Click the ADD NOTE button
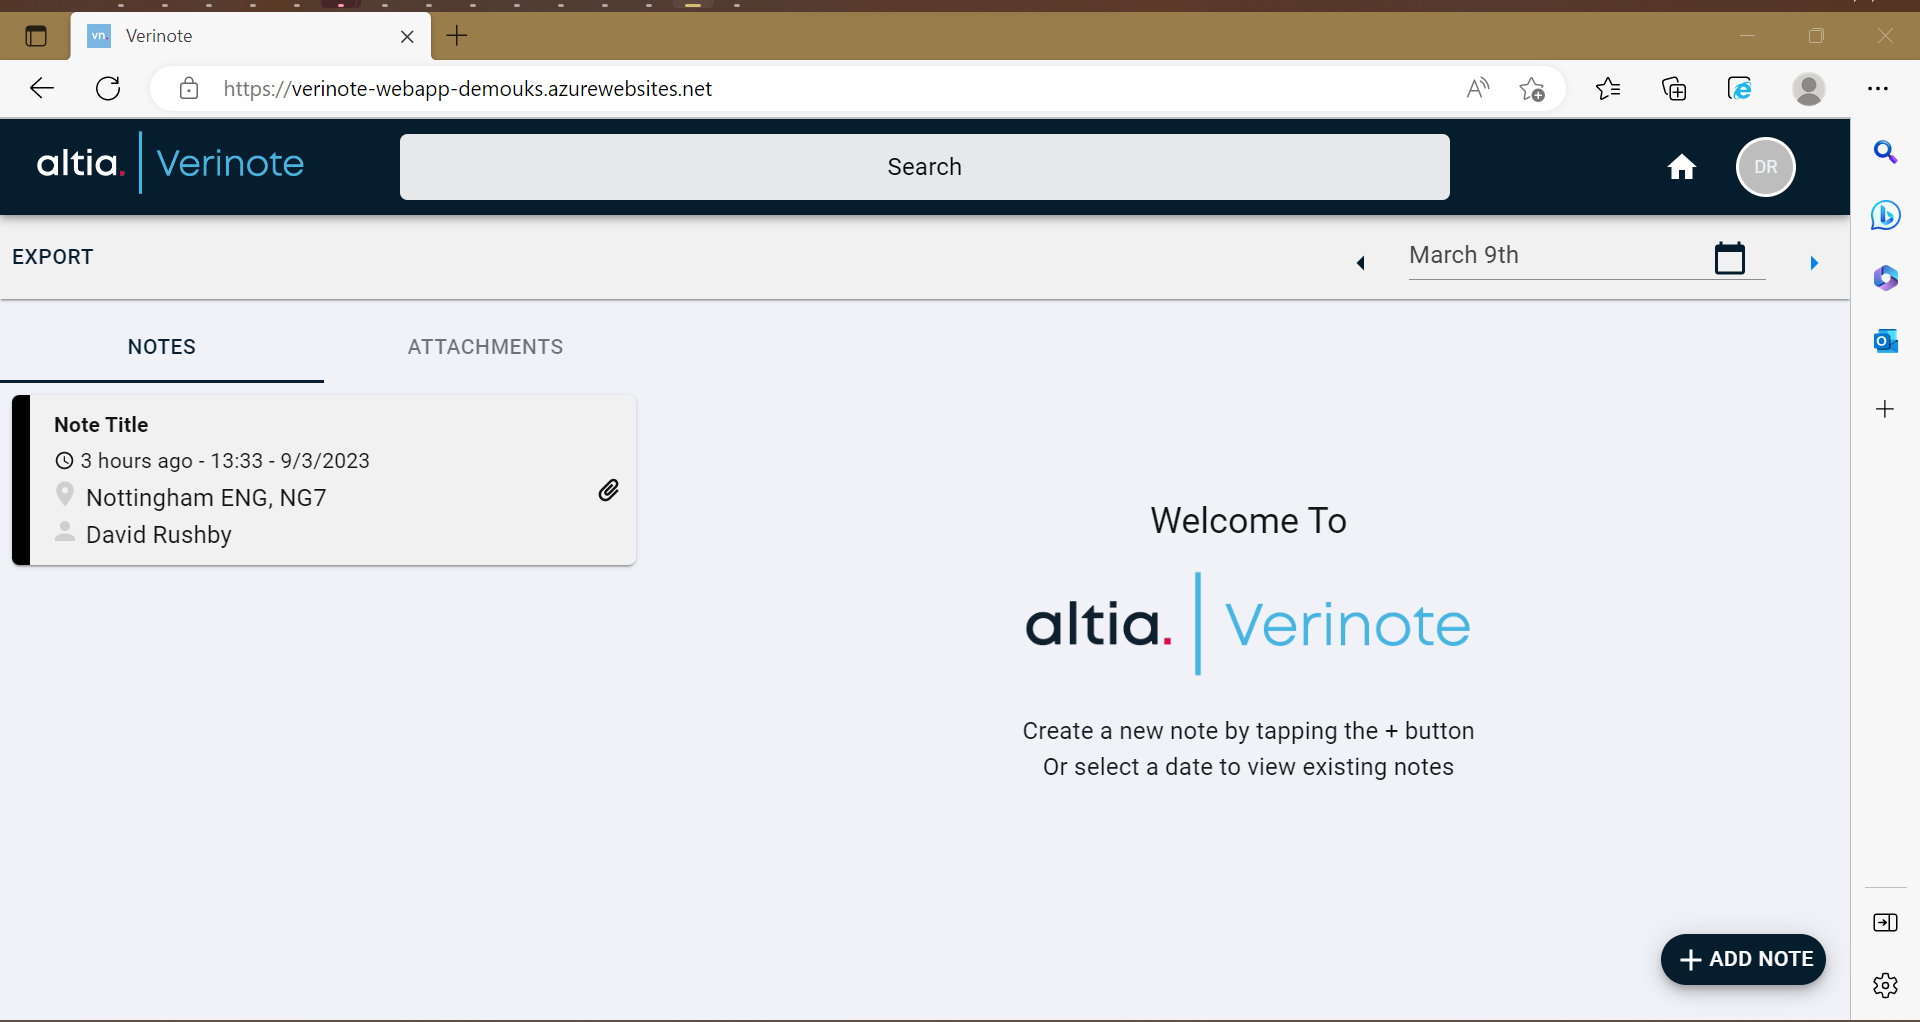This screenshot has width=1920, height=1022. [x=1744, y=959]
